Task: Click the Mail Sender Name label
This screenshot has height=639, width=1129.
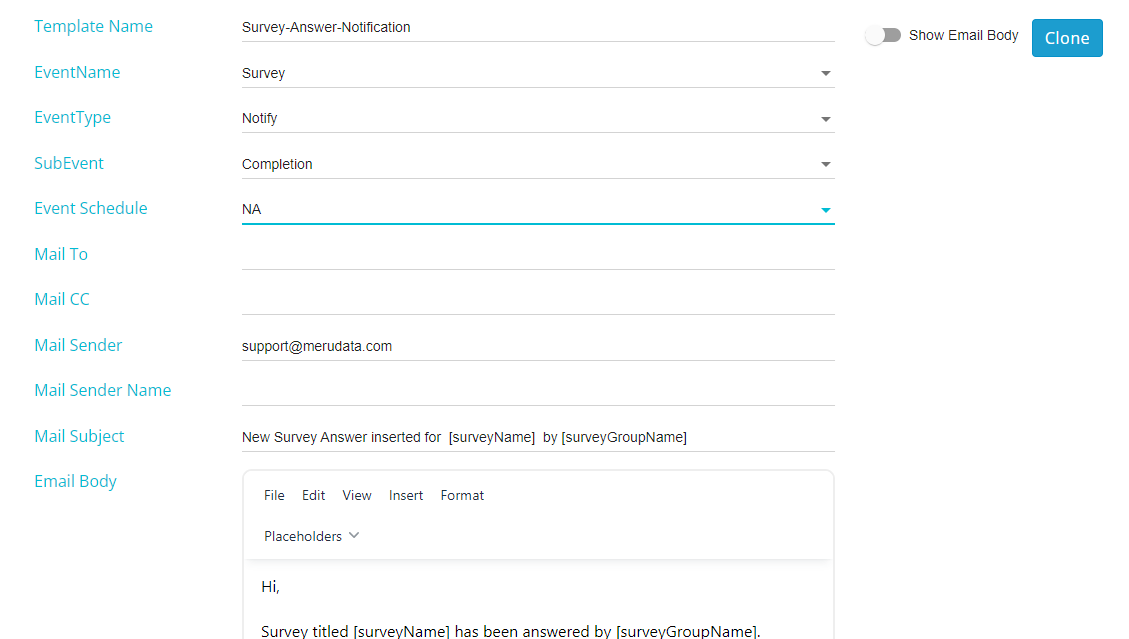Action: tap(103, 390)
